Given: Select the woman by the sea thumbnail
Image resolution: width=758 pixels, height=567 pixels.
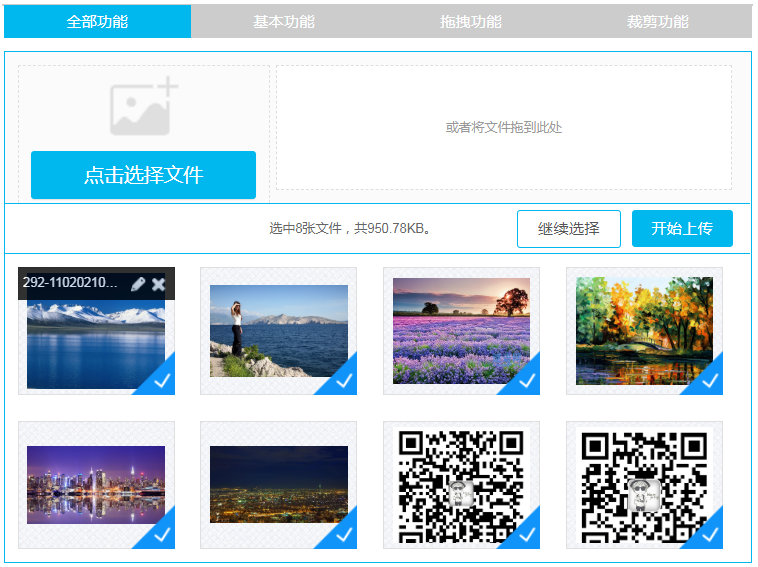Looking at the screenshot, I should click(278, 331).
